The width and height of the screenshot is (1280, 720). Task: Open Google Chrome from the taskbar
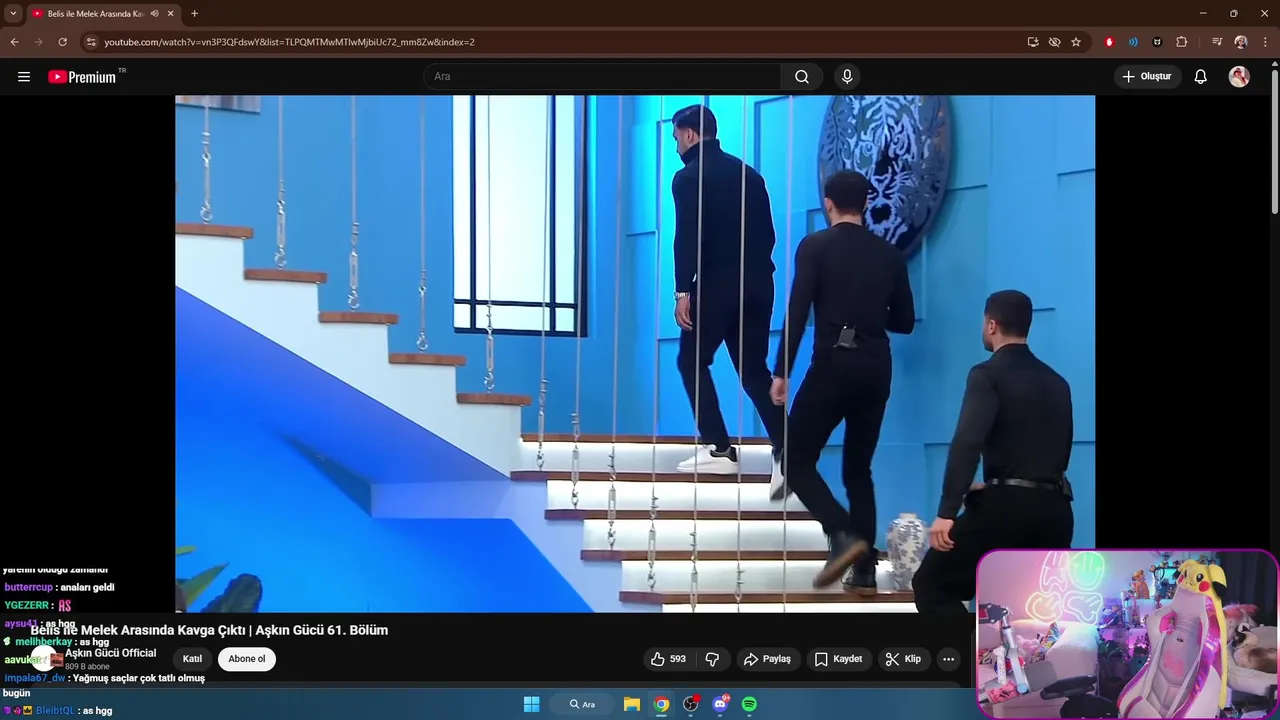661,704
